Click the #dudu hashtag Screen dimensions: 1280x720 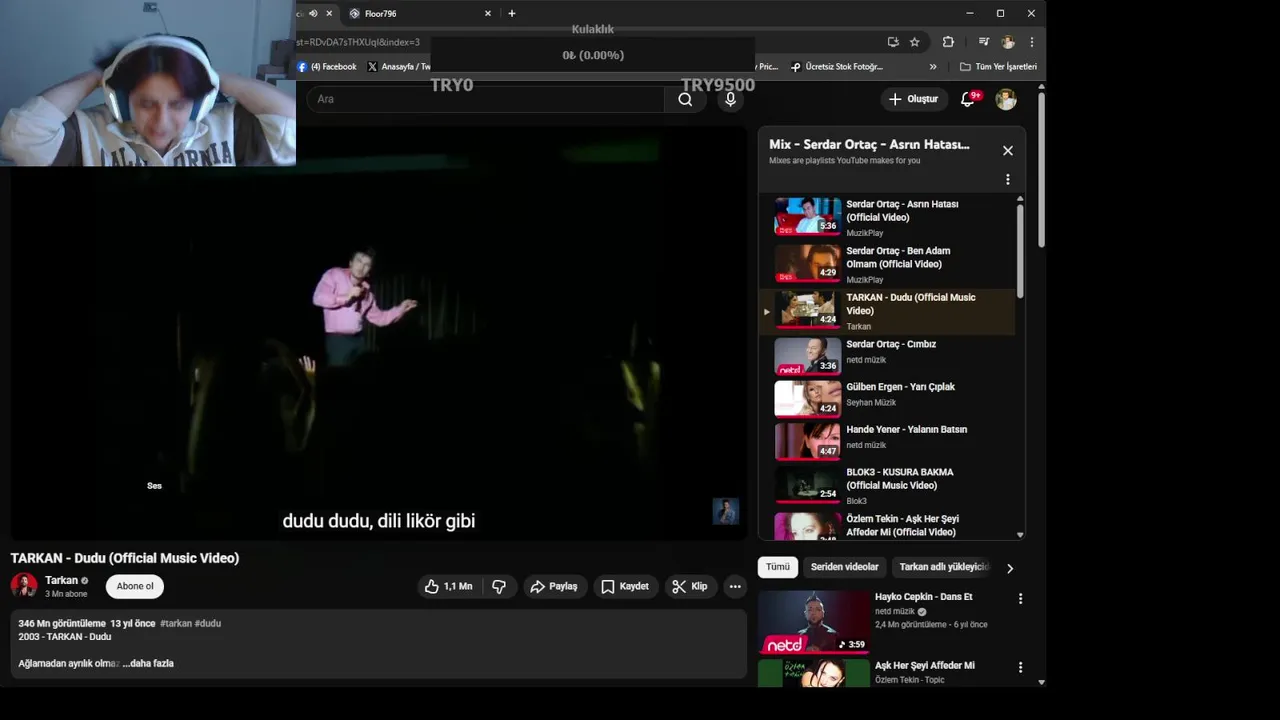click(208, 623)
